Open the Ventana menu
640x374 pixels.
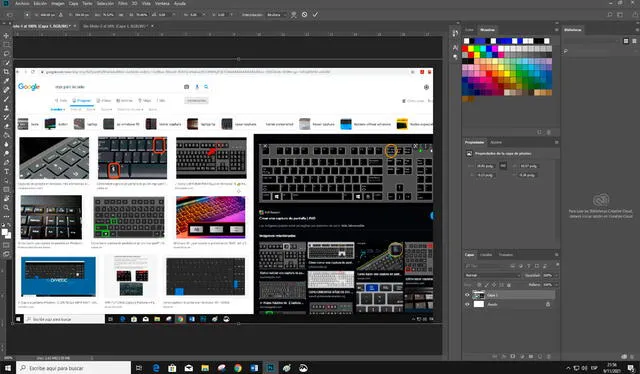pos(162,3)
